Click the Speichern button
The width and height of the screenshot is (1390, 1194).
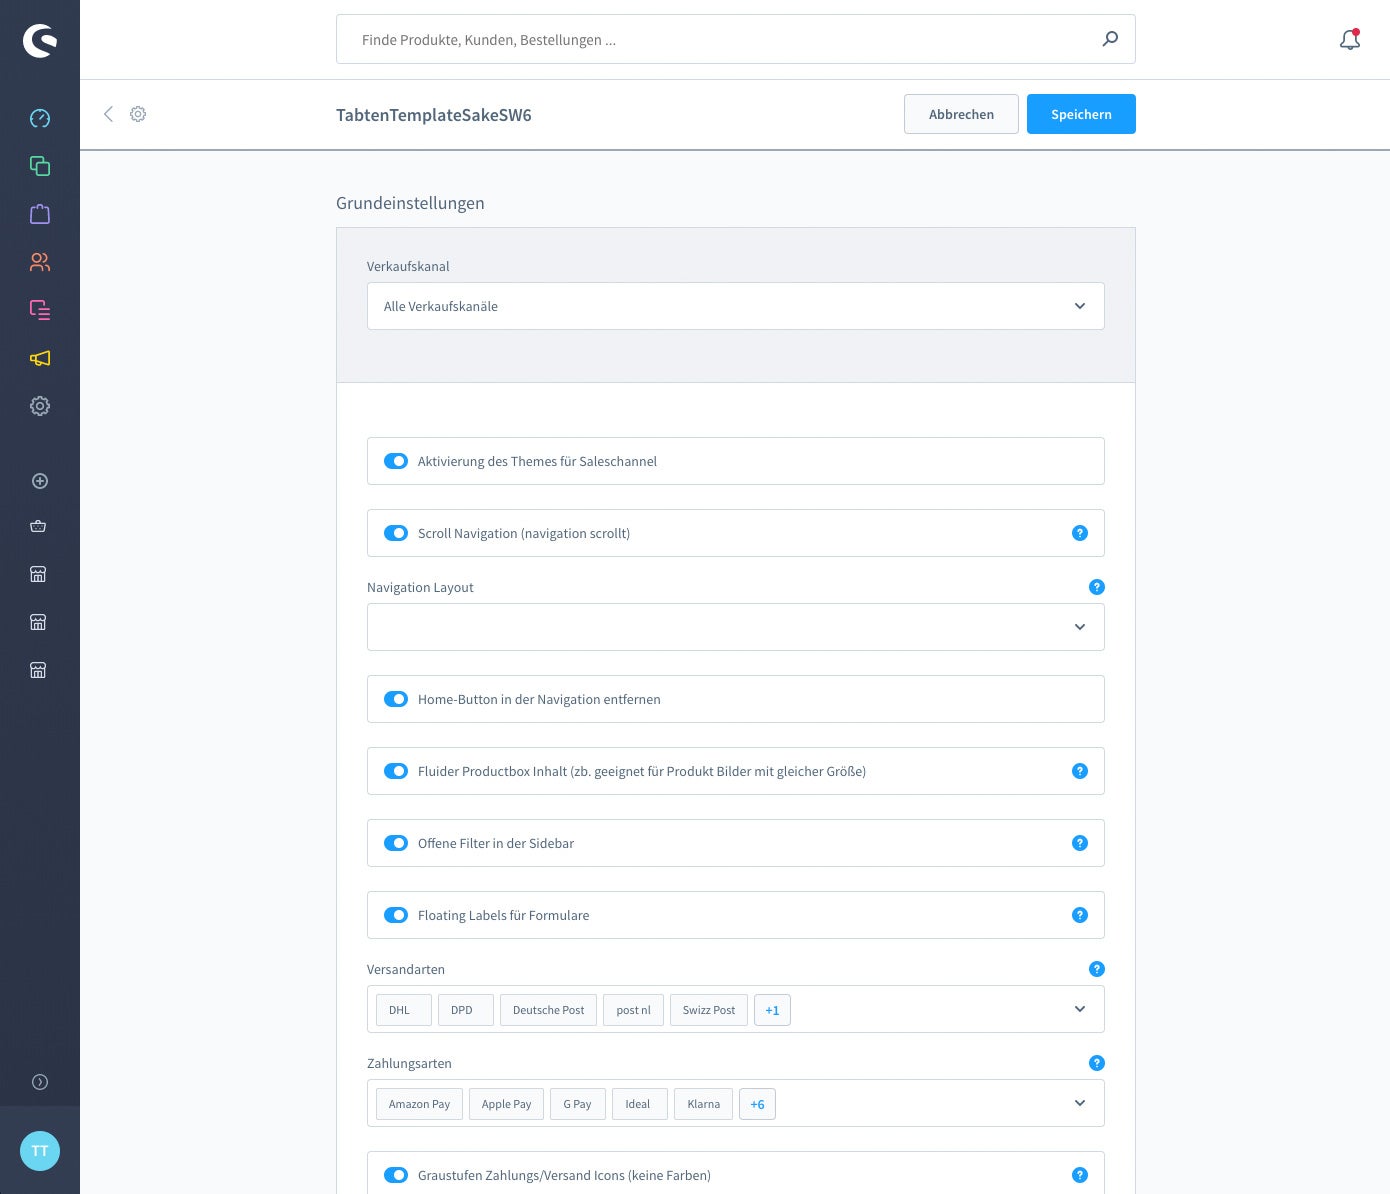[x=1081, y=114]
